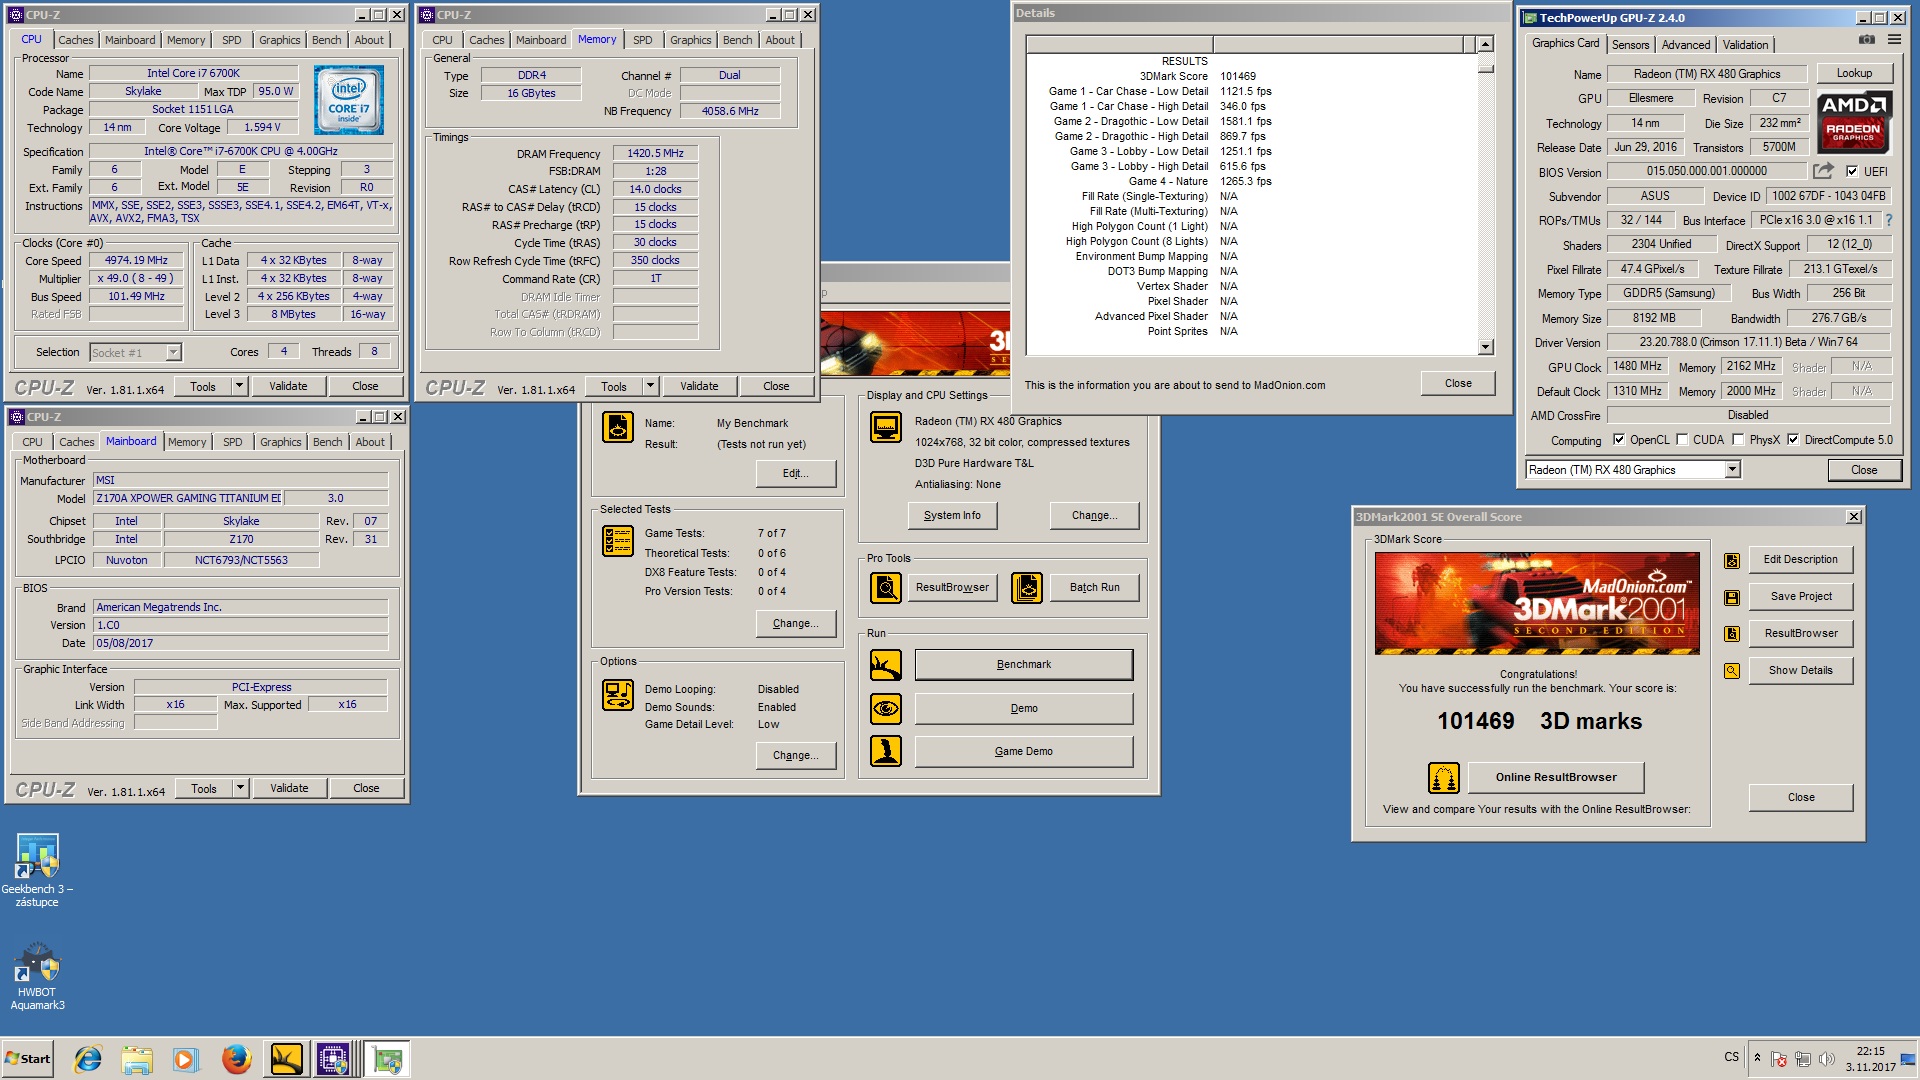The height and width of the screenshot is (1080, 1920).
Task: Click the GPU-Z screenshot camera icon
Action: [x=1866, y=40]
